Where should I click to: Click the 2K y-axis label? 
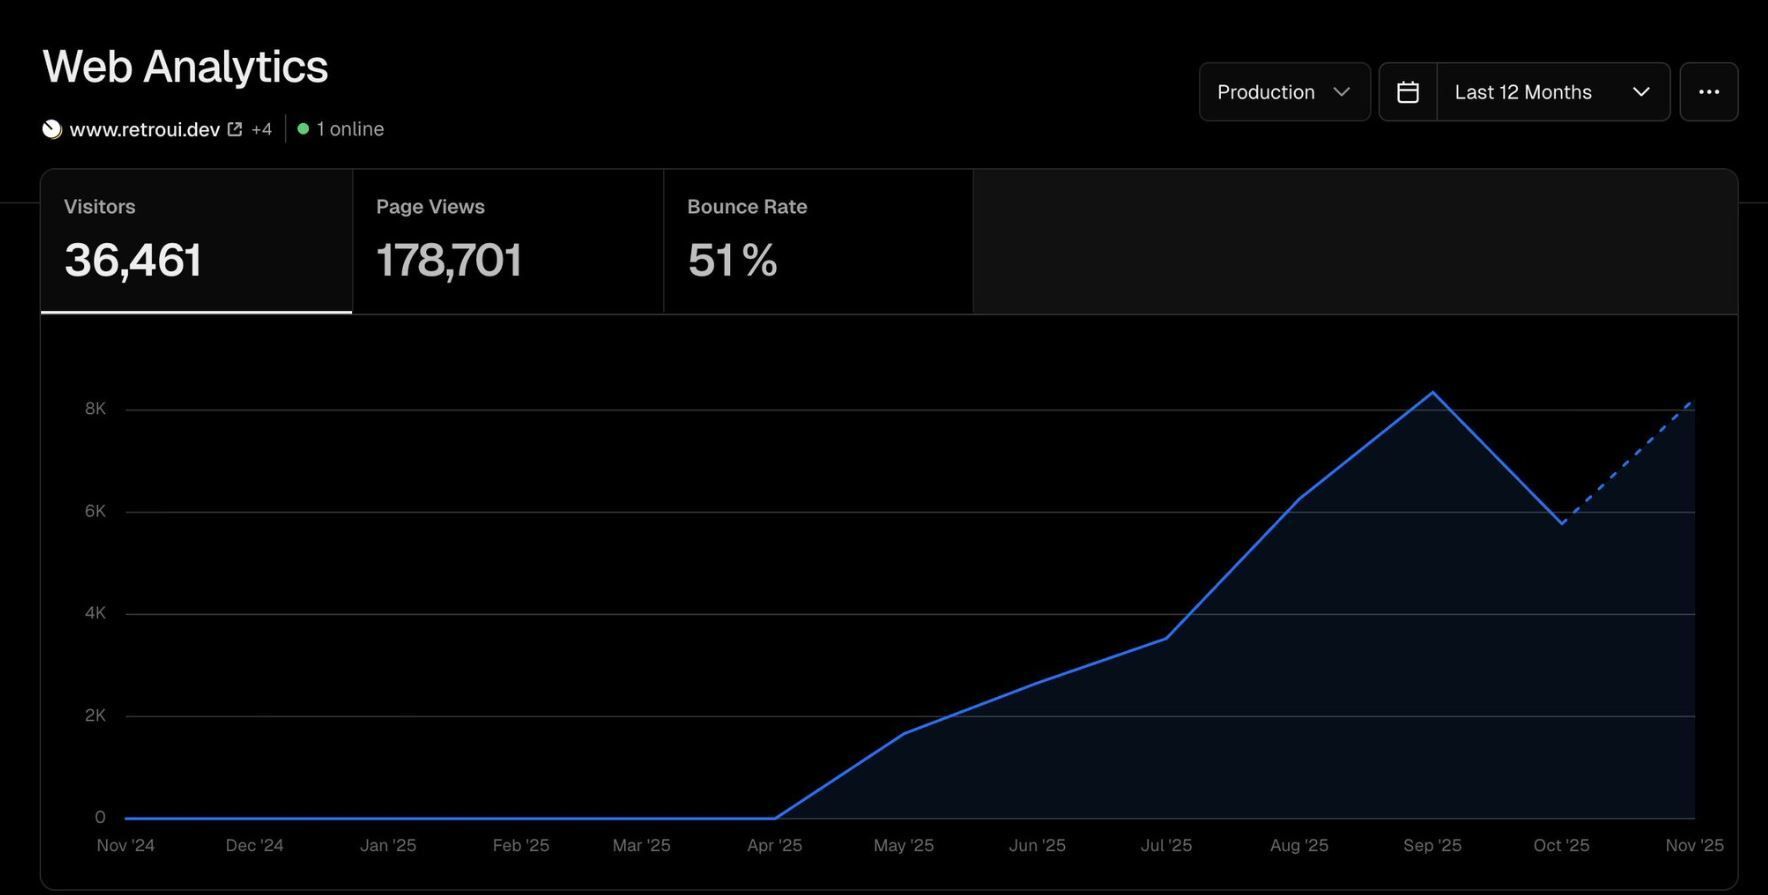95,715
